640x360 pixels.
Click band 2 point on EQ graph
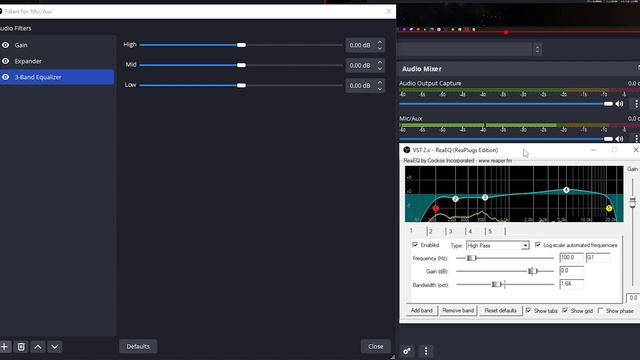(x=455, y=199)
